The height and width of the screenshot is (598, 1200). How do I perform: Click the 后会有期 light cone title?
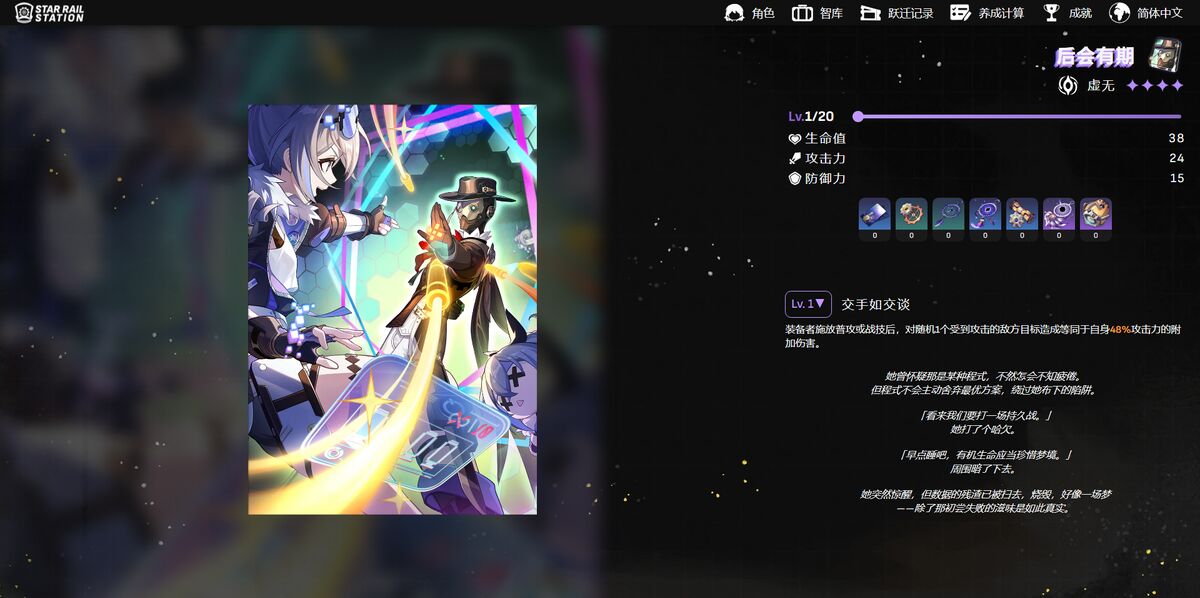(x=1093, y=57)
